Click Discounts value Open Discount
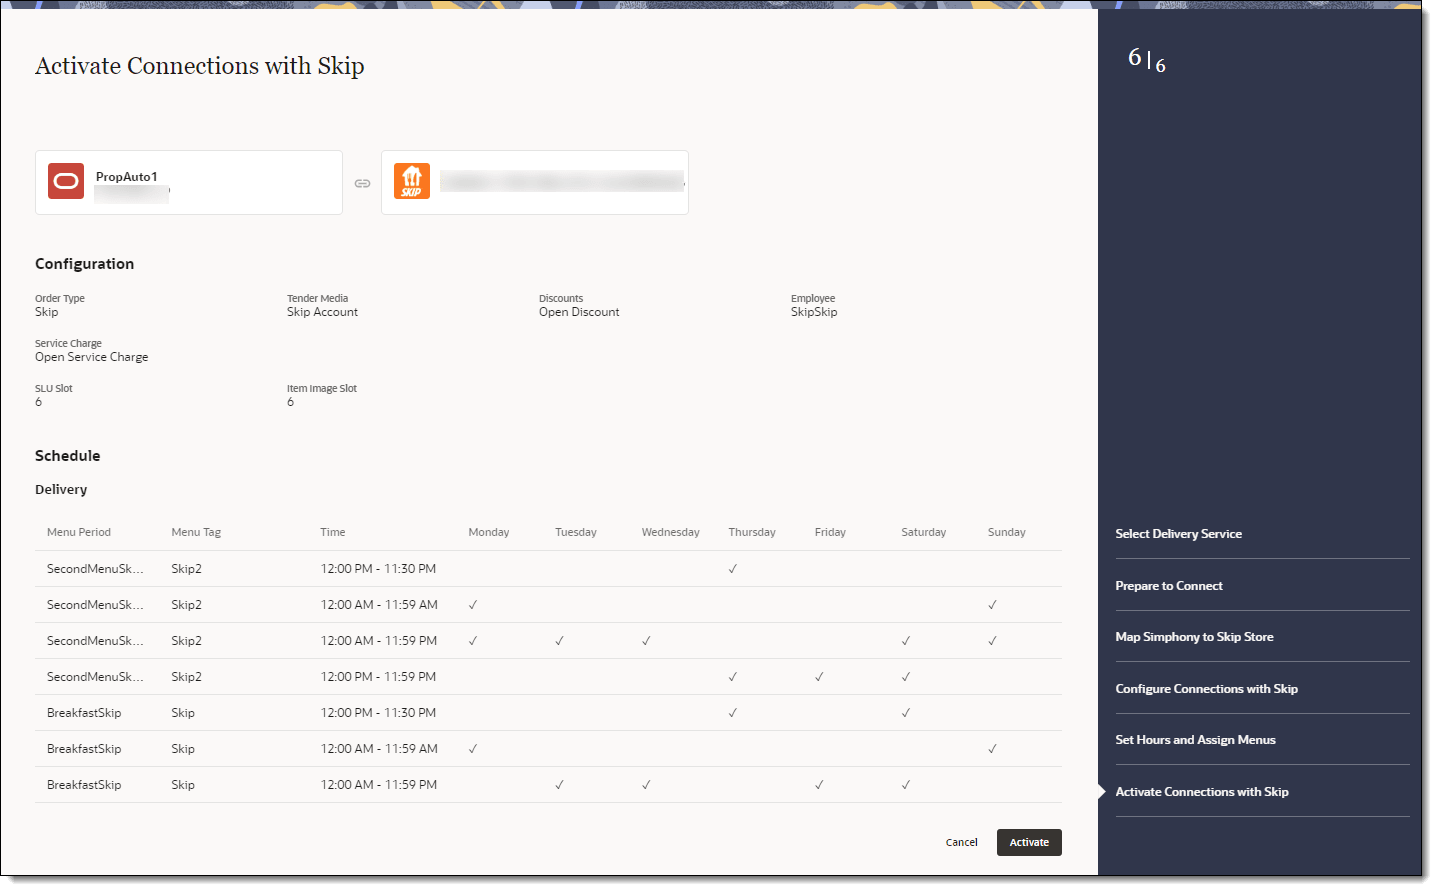The width and height of the screenshot is (1437, 891). pos(579,312)
